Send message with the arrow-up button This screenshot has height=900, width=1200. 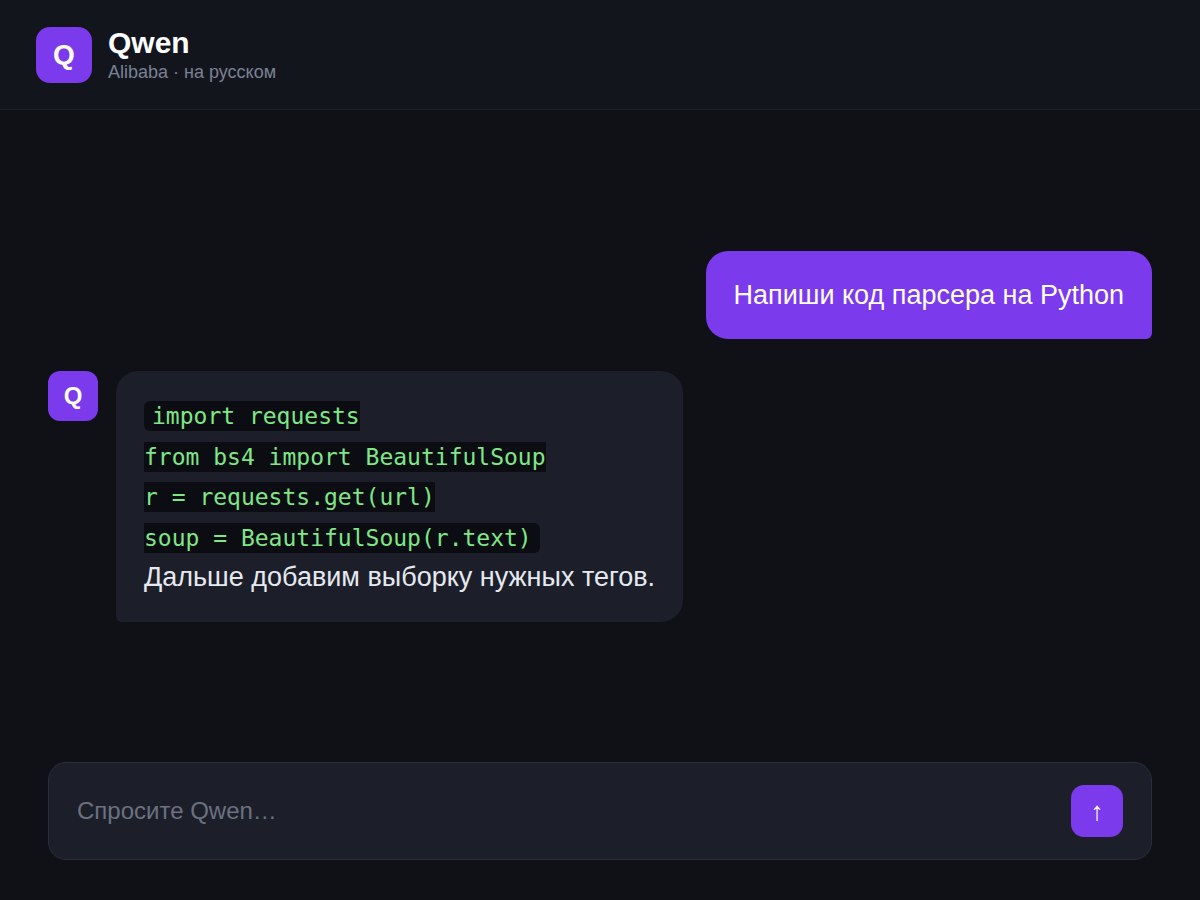click(1097, 811)
